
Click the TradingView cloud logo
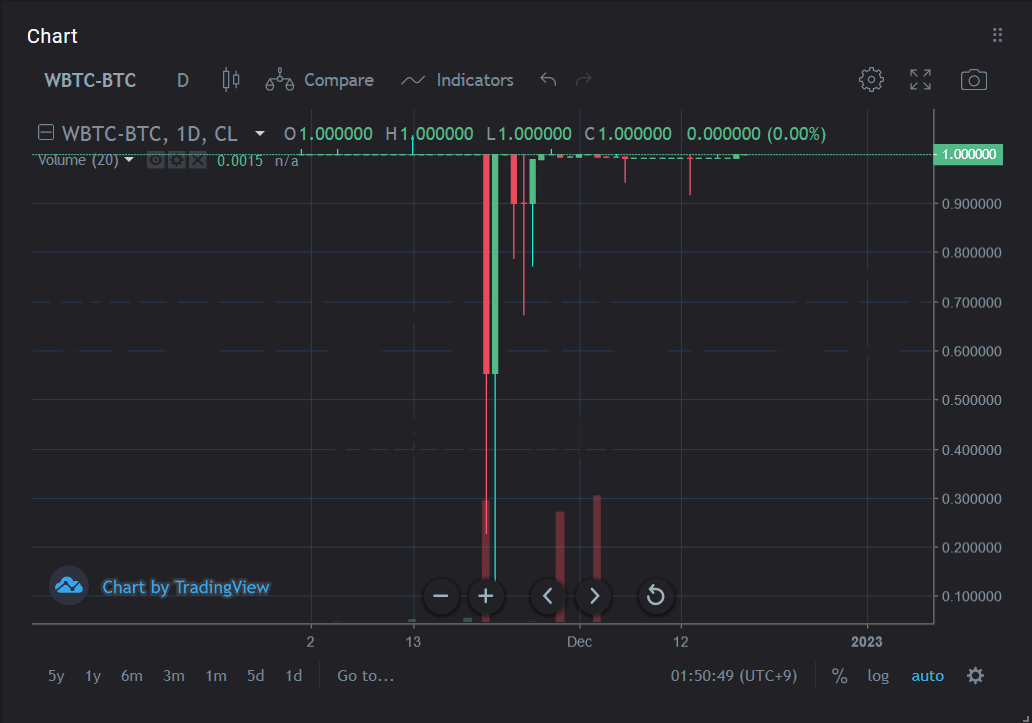68,586
